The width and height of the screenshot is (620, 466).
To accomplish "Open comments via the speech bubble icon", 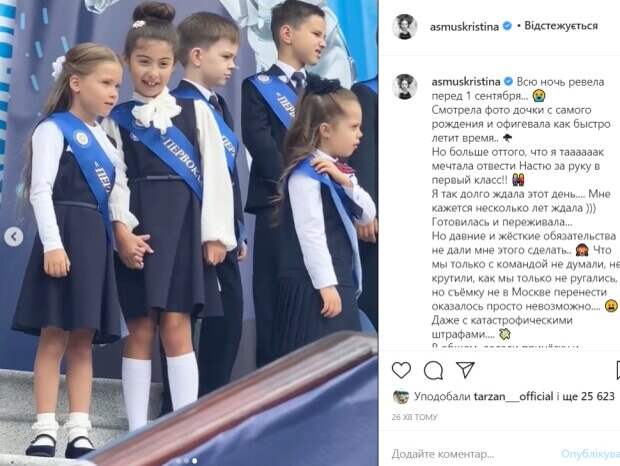I will pyautogui.click(x=433, y=371).
